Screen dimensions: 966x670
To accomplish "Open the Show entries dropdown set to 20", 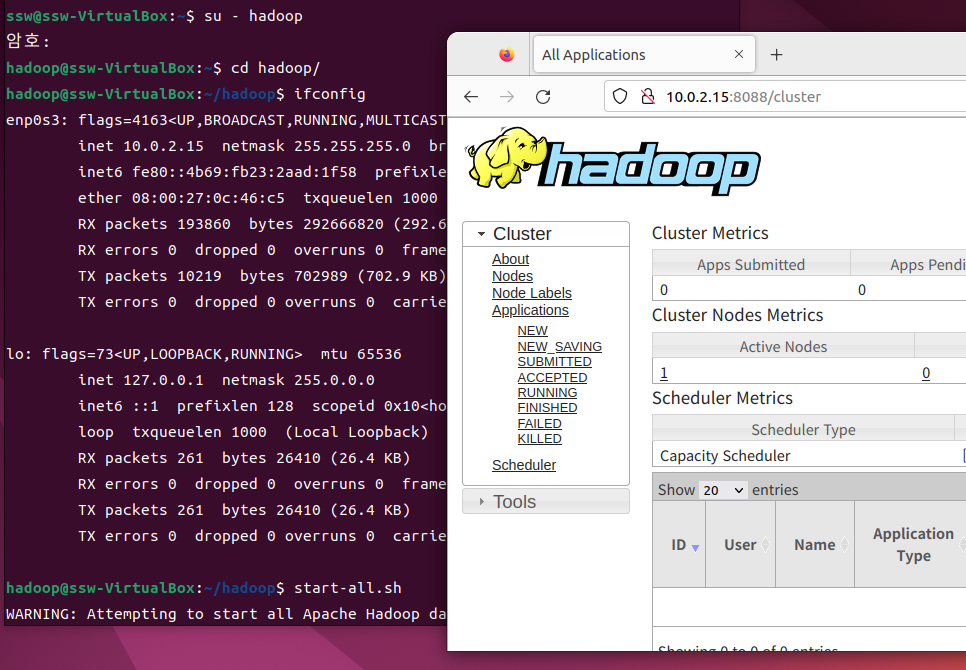I will (x=723, y=490).
